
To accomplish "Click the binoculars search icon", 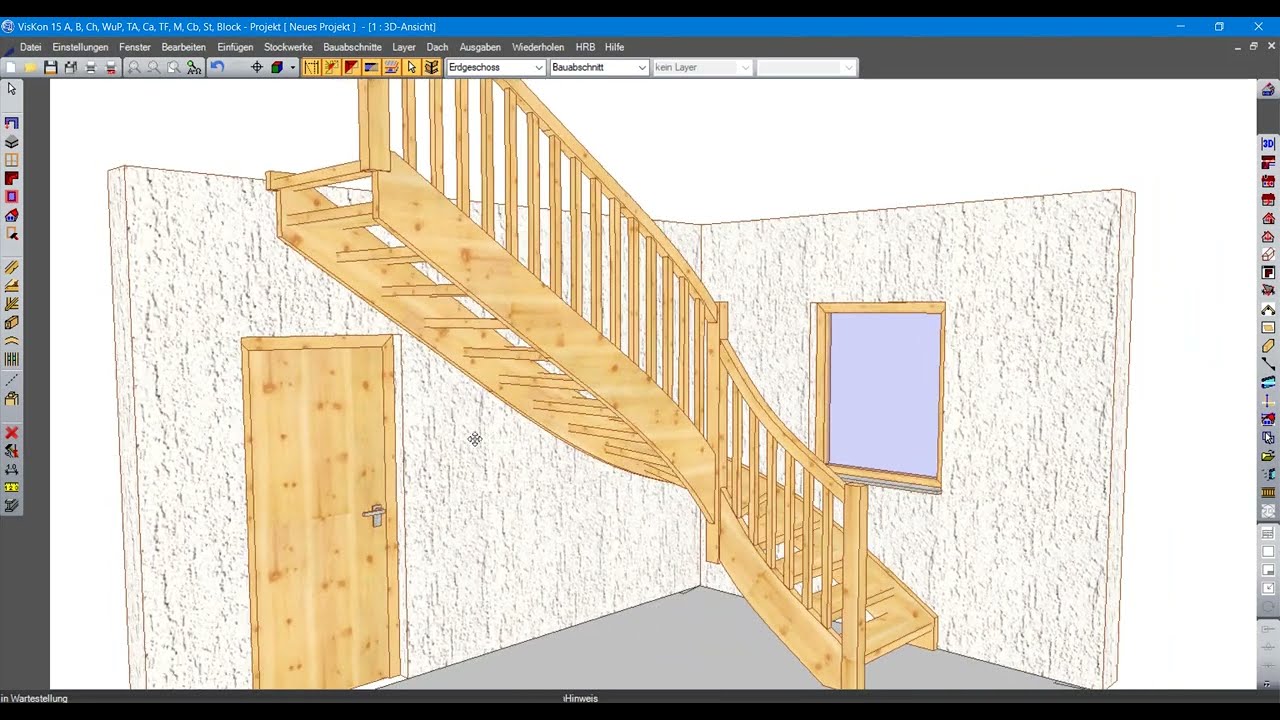I will click(x=194, y=67).
